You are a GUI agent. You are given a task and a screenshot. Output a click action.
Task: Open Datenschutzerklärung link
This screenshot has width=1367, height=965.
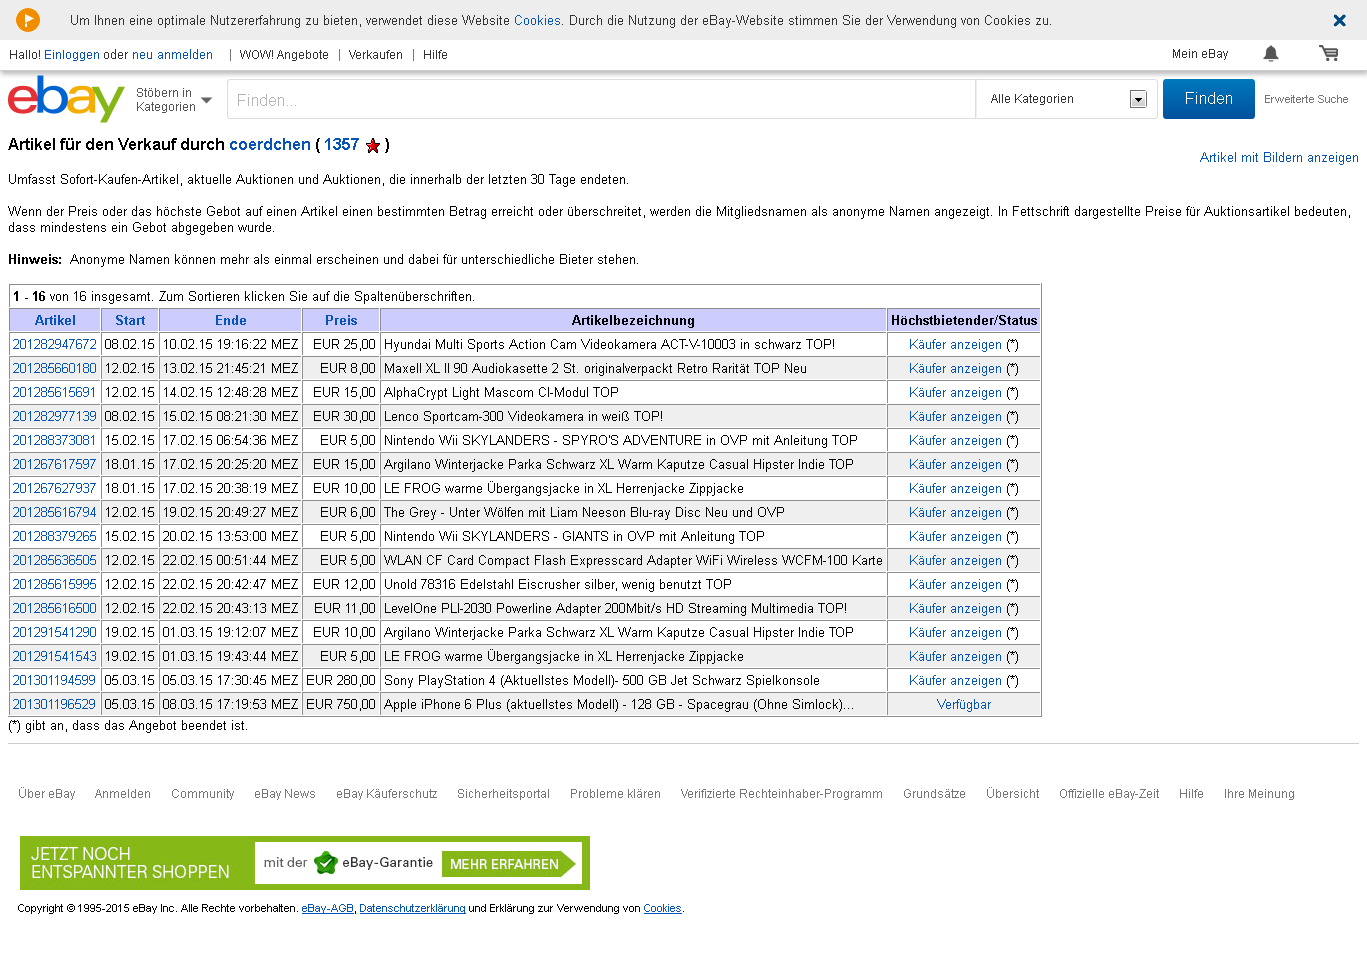(412, 909)
